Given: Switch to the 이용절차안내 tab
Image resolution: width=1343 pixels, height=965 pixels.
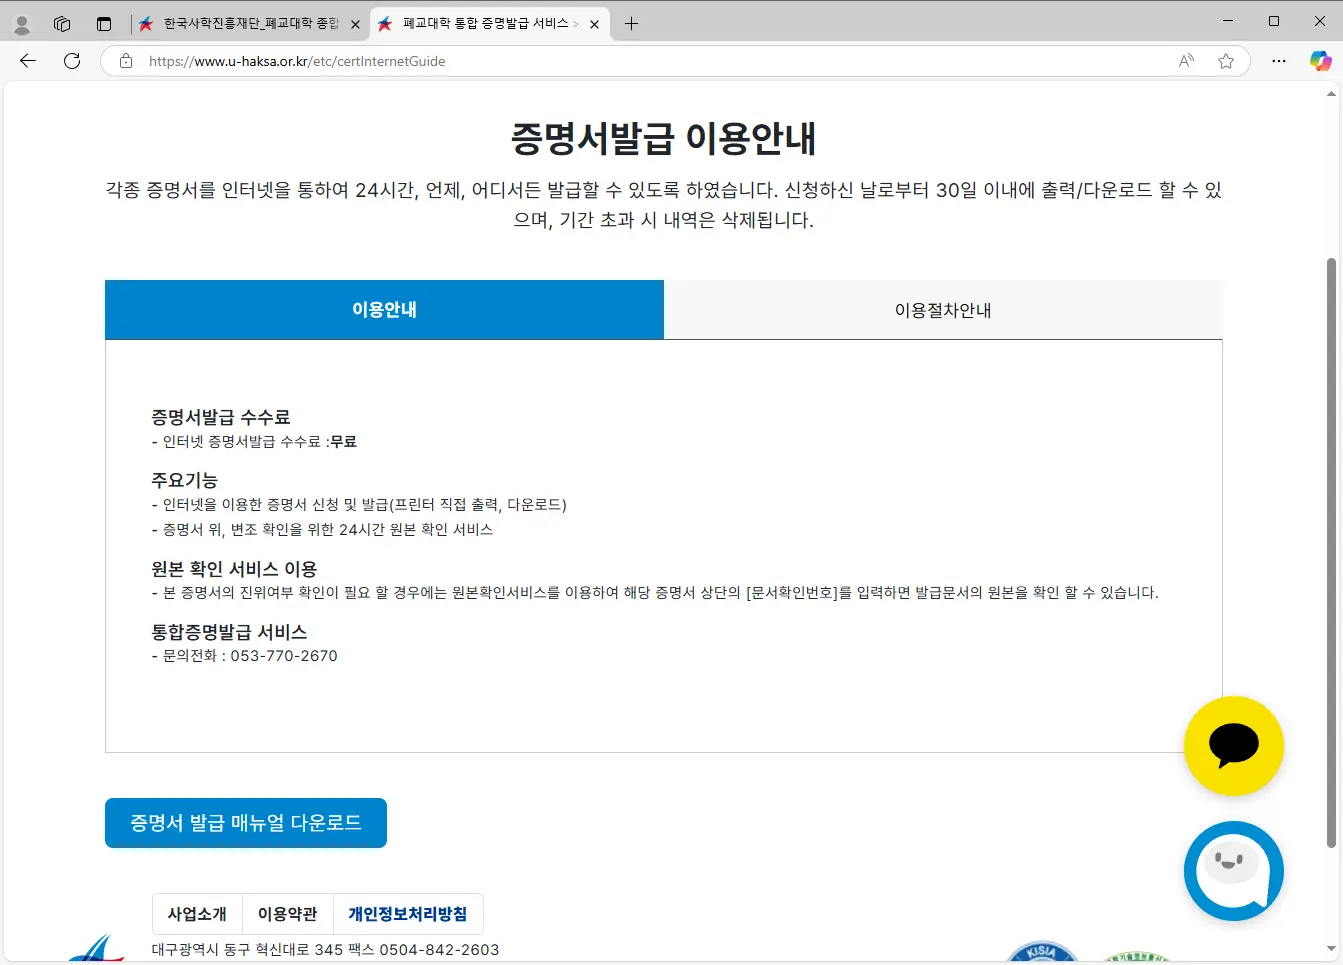Looking at the screenshot, I should pos(943,310).
